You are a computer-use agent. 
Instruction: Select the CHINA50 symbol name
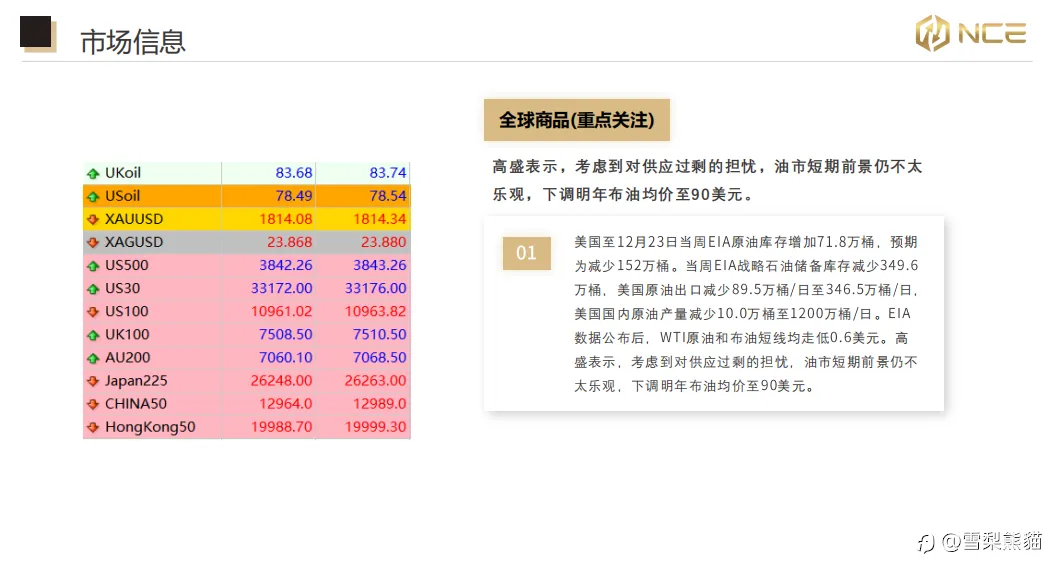(x=136, y=404)
